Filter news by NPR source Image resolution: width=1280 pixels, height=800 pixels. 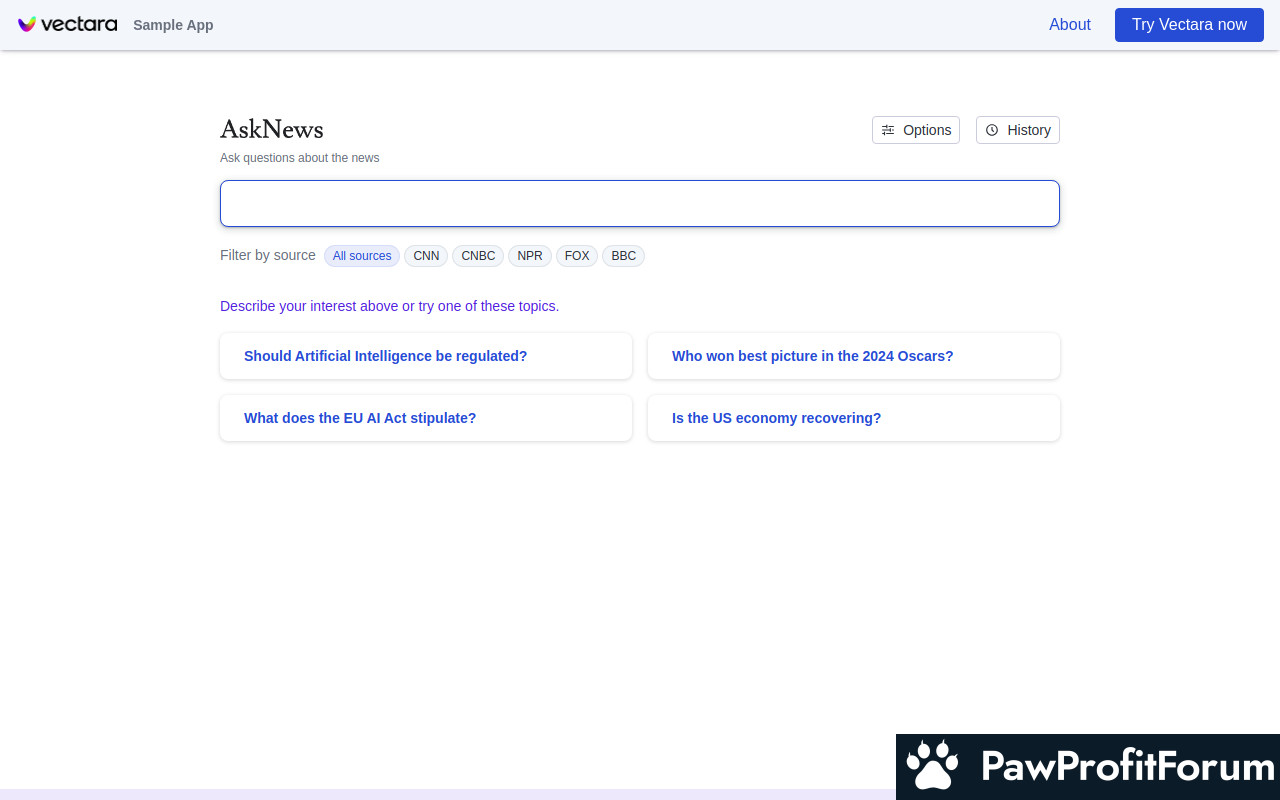pyautogui.click(x=530, y=256)
